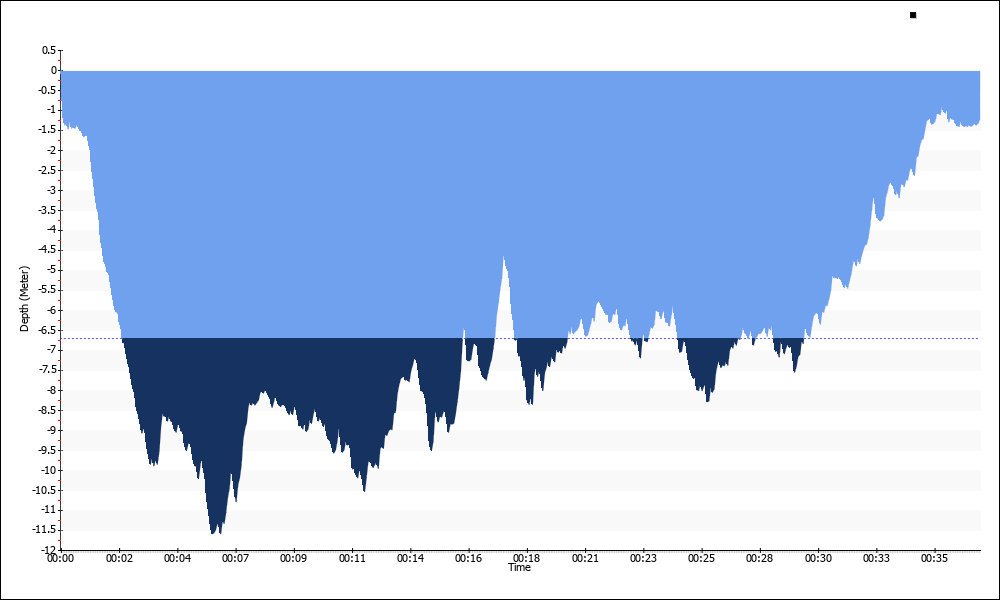Click the 00:23 time axis label
This screenshot has width=1000, height=600.
(643, 559)
